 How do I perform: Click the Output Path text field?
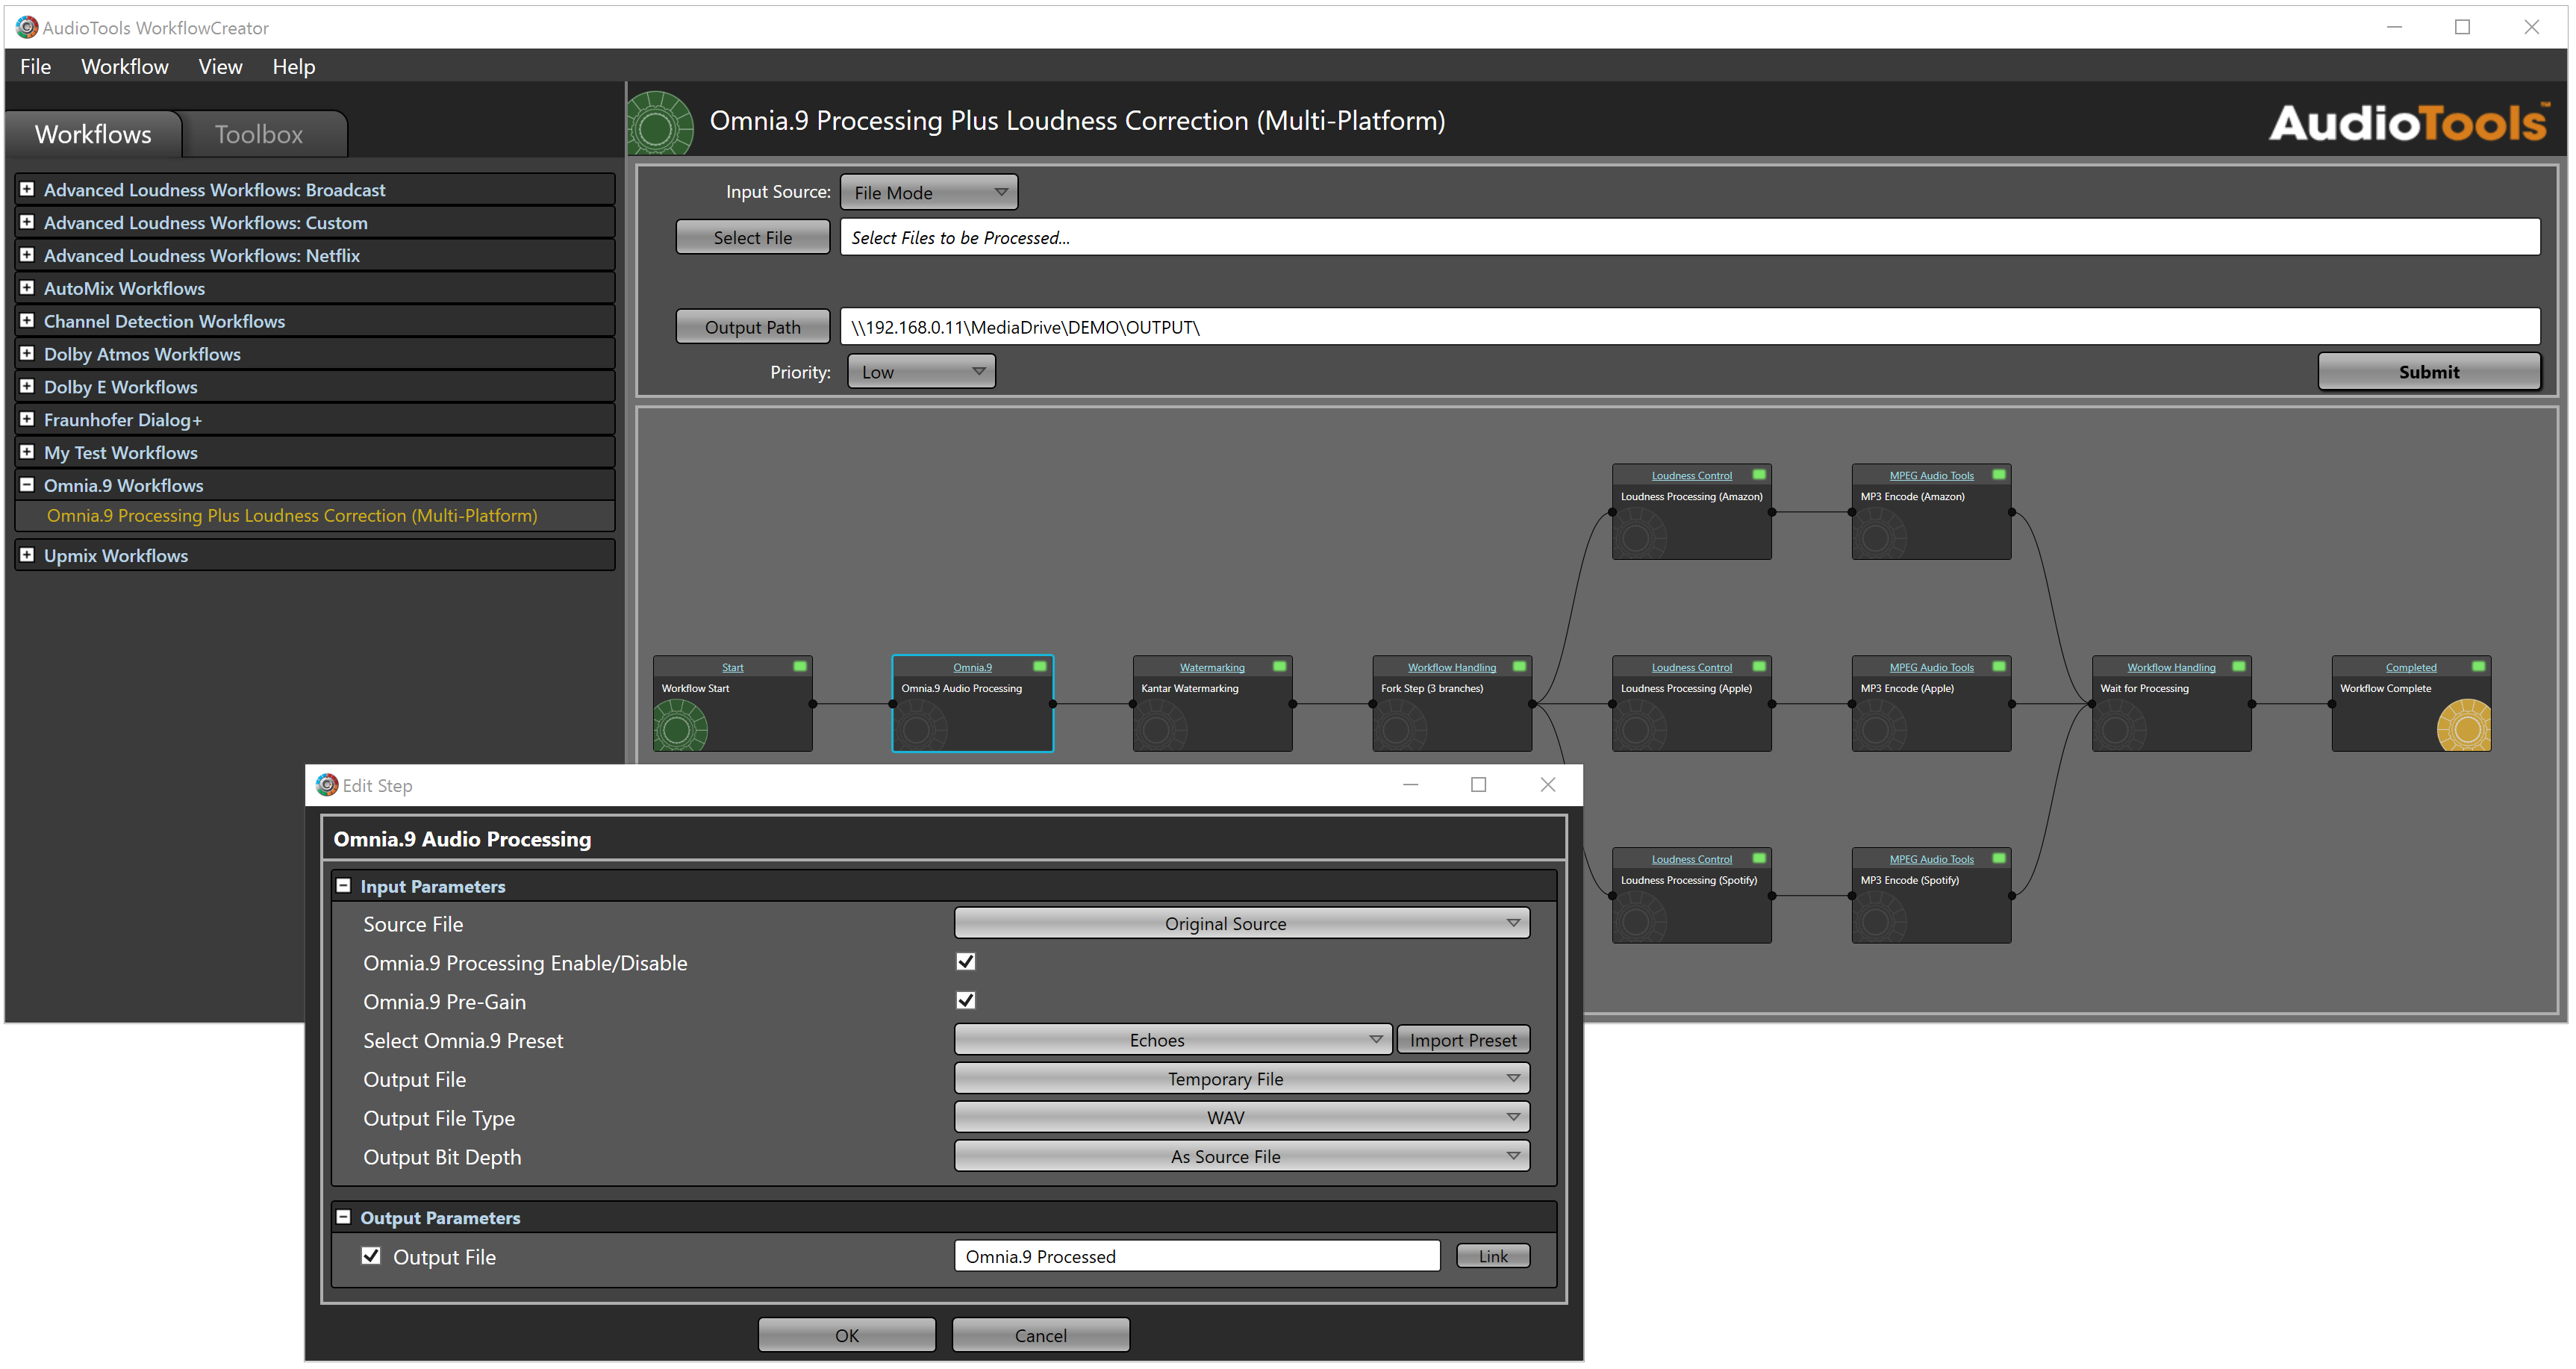[1690, 327]
